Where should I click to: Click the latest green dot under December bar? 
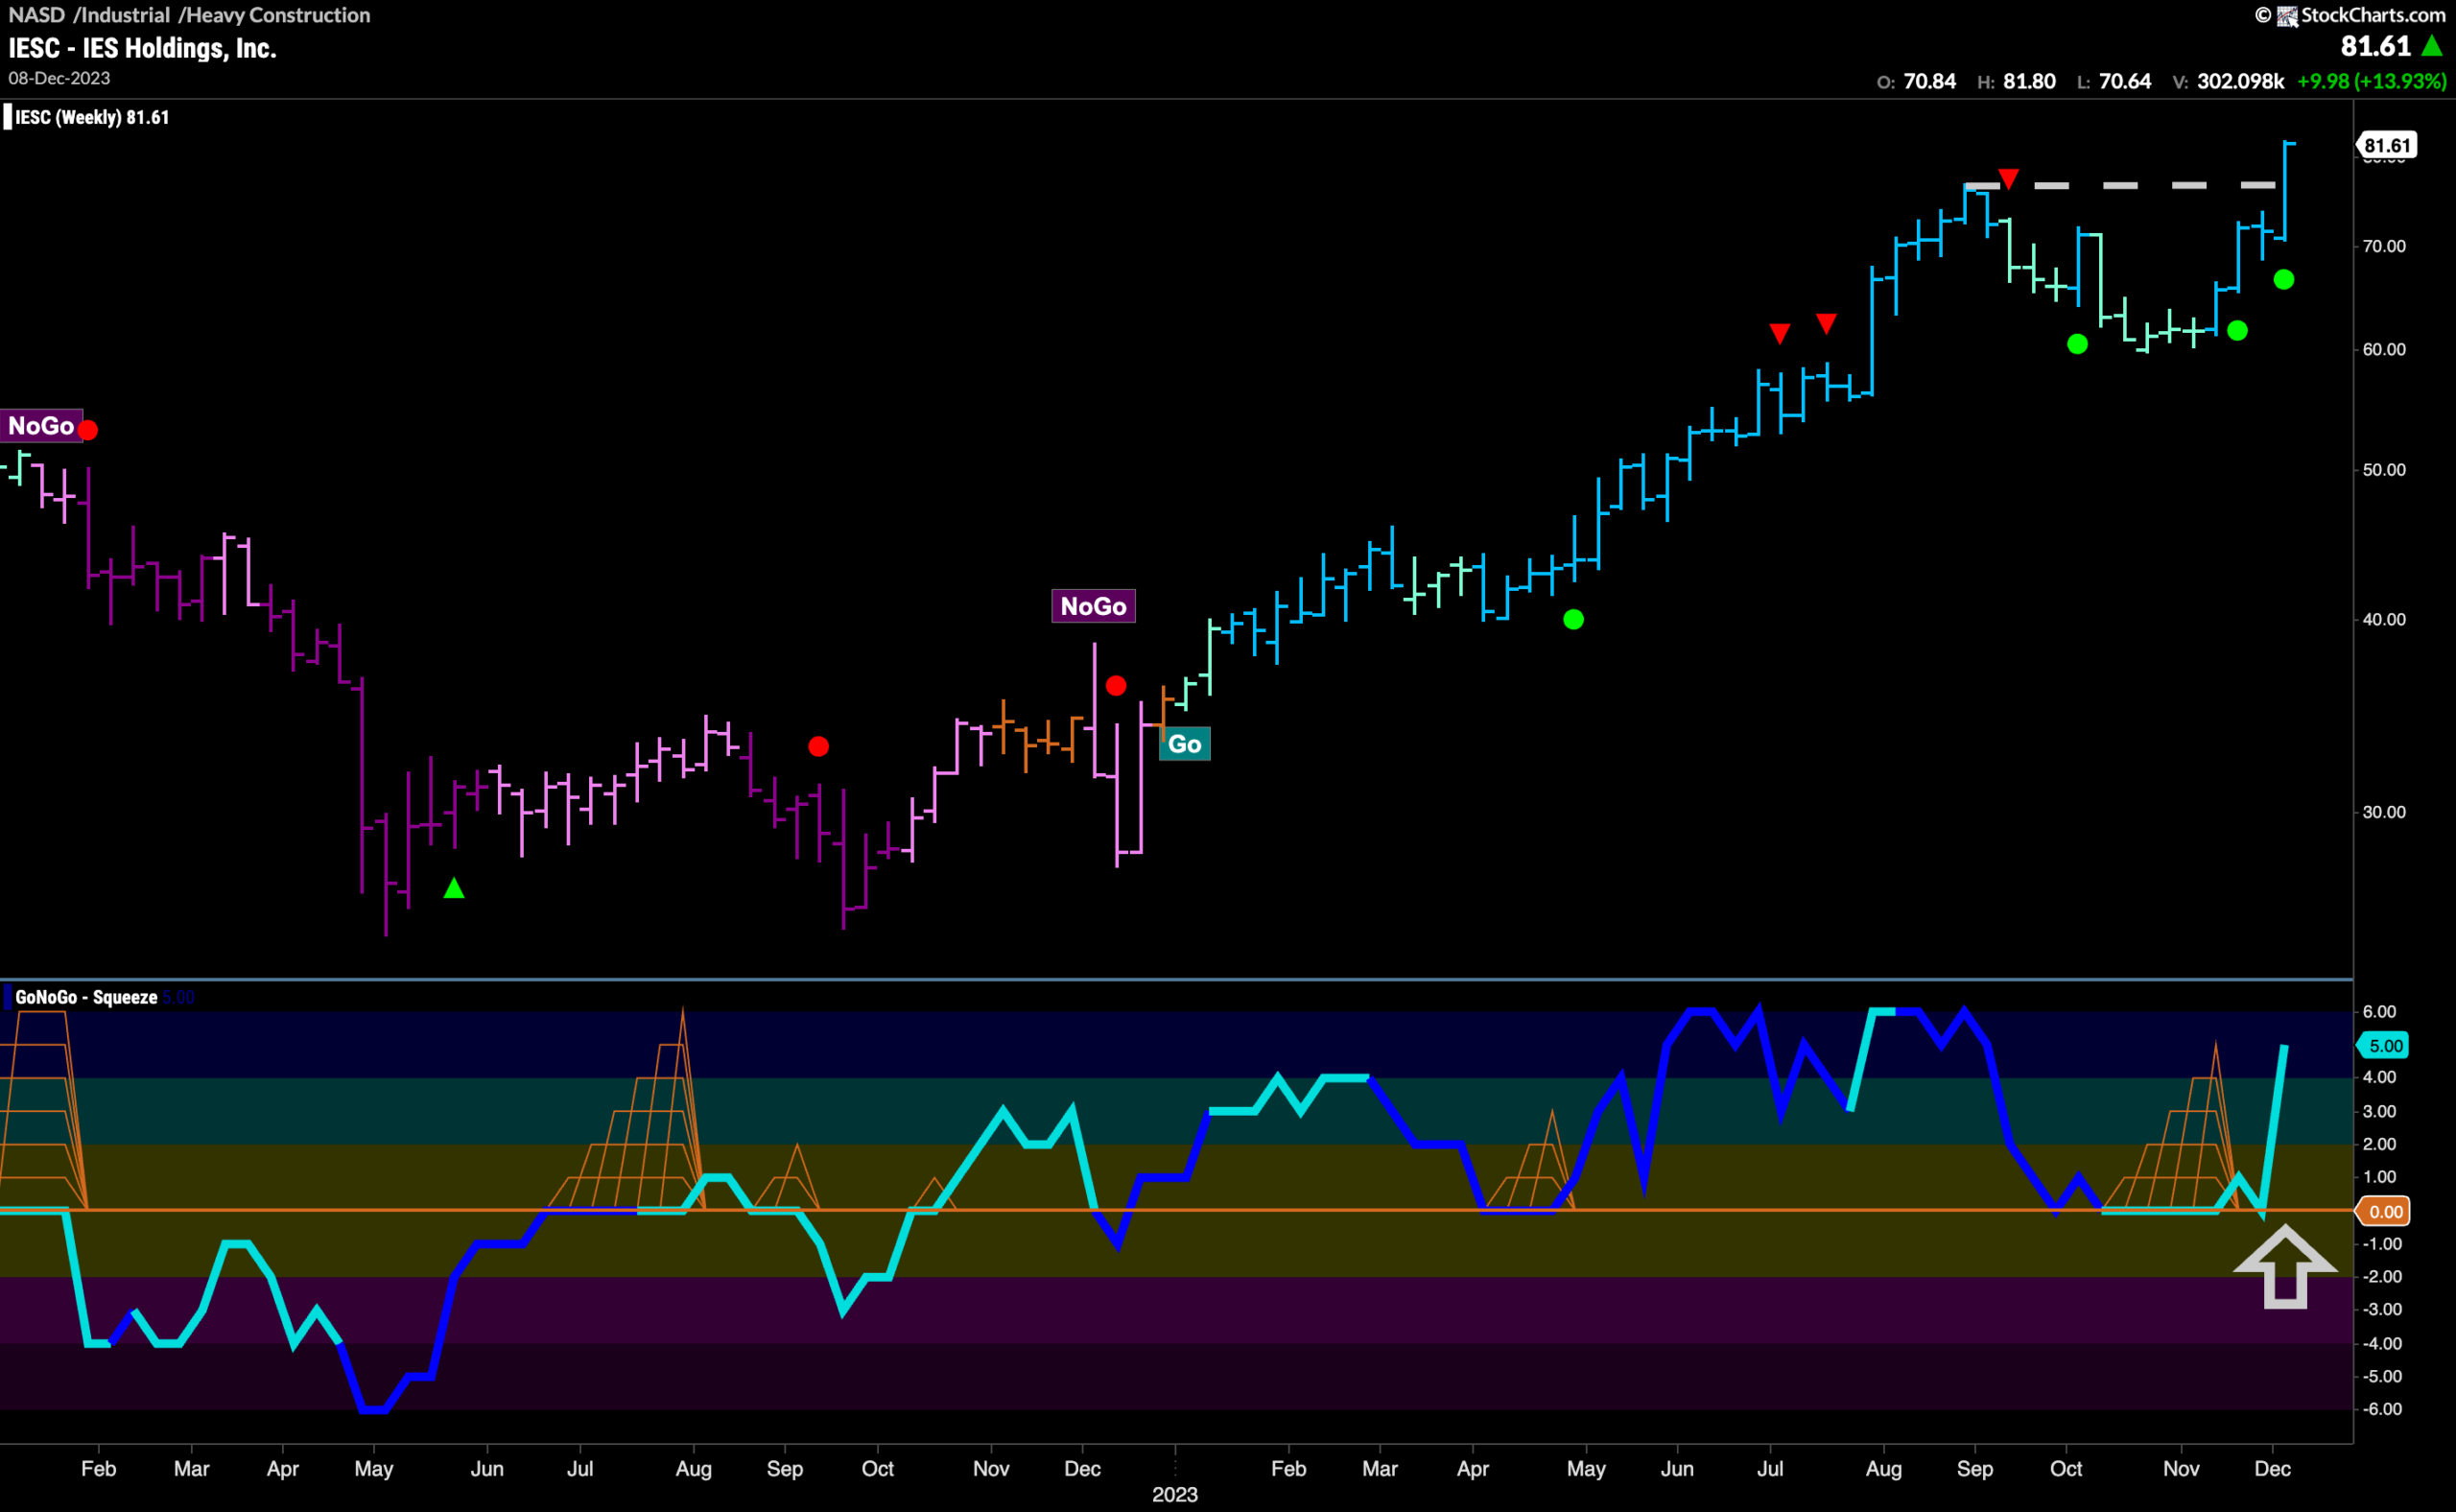pyautogui.click(x=2284, y=280)
